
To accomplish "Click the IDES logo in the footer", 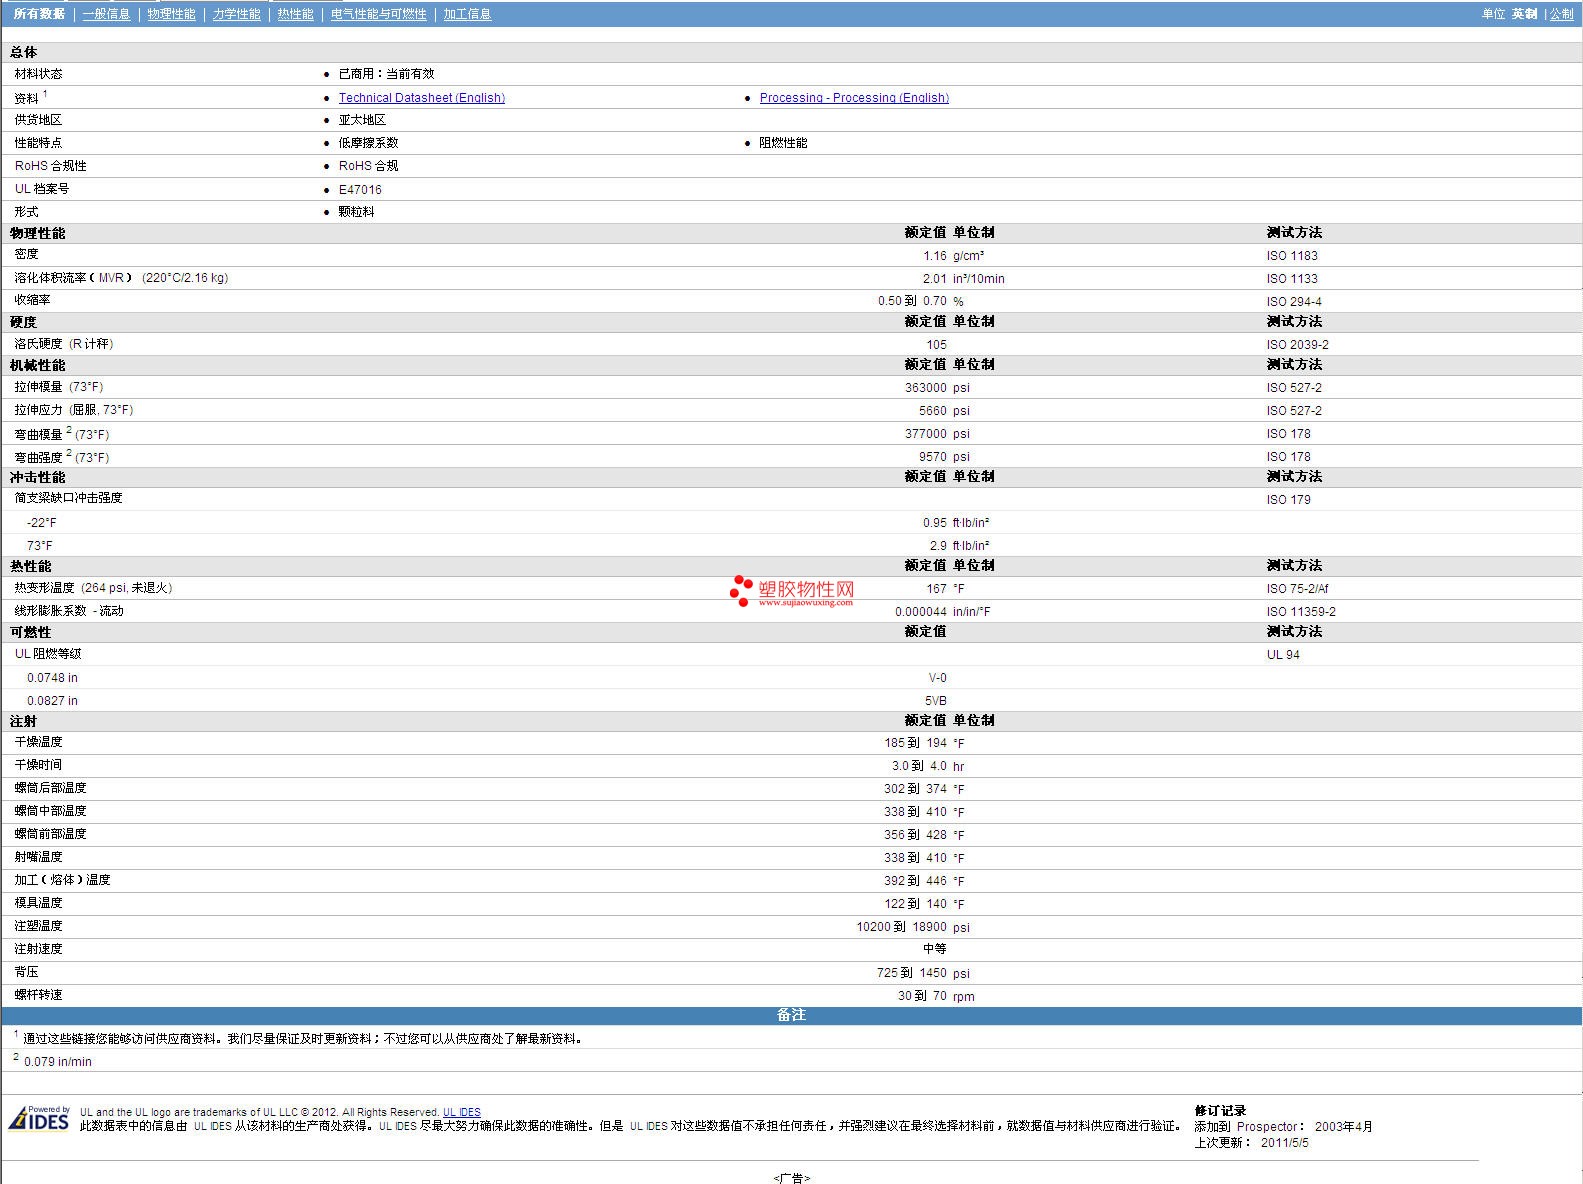I will coord(39,1118).
